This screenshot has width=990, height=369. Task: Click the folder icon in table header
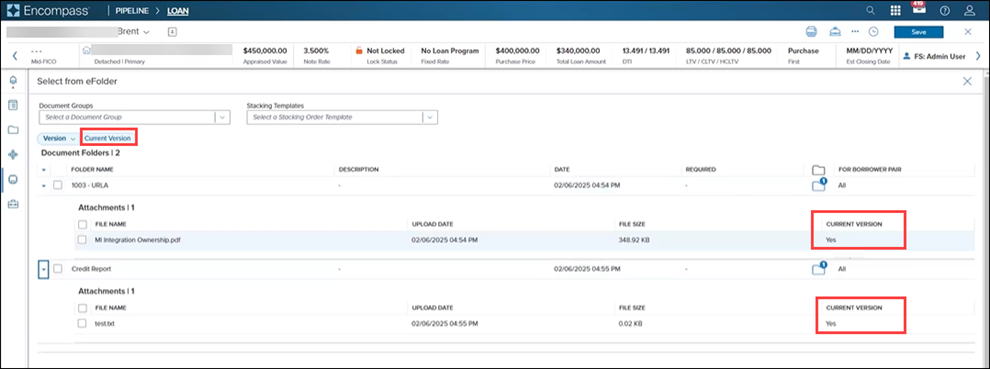click(819, 169)
